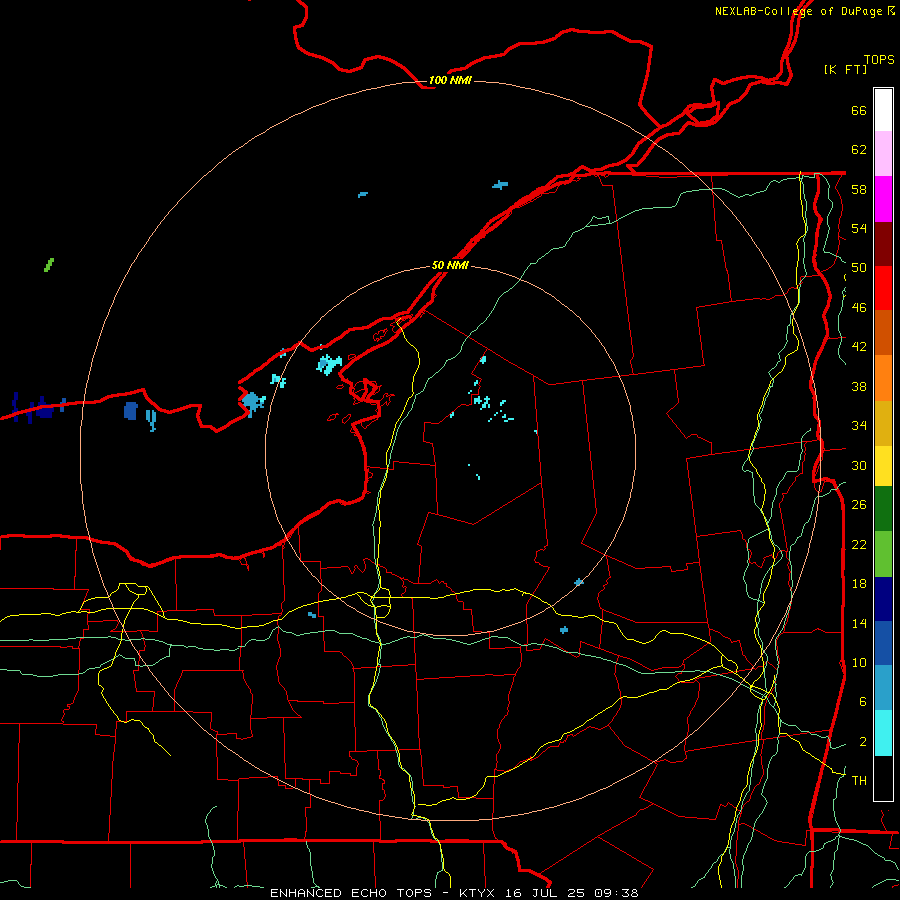Click the "09:38" timestamp
900x900 pixels.
point(617,893)
